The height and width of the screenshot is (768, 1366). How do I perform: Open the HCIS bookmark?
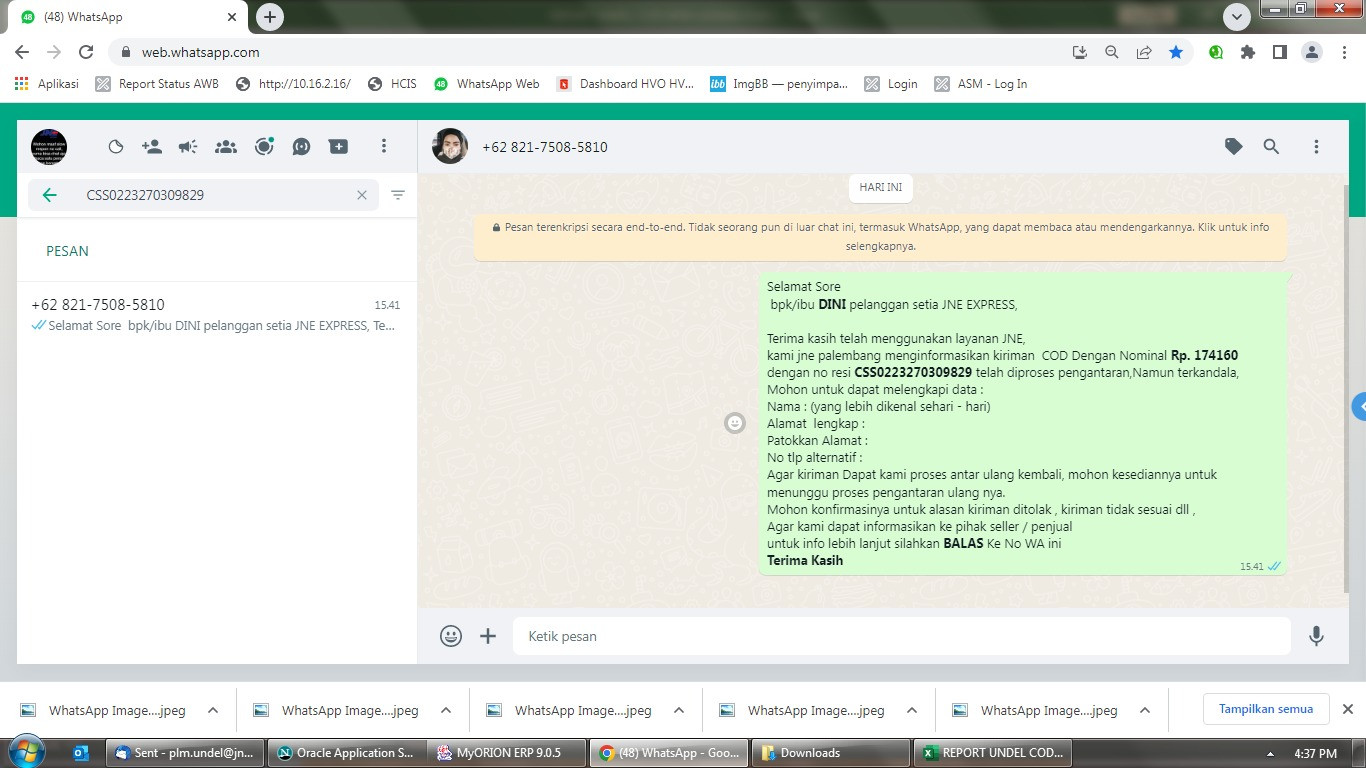coord(392,84)
